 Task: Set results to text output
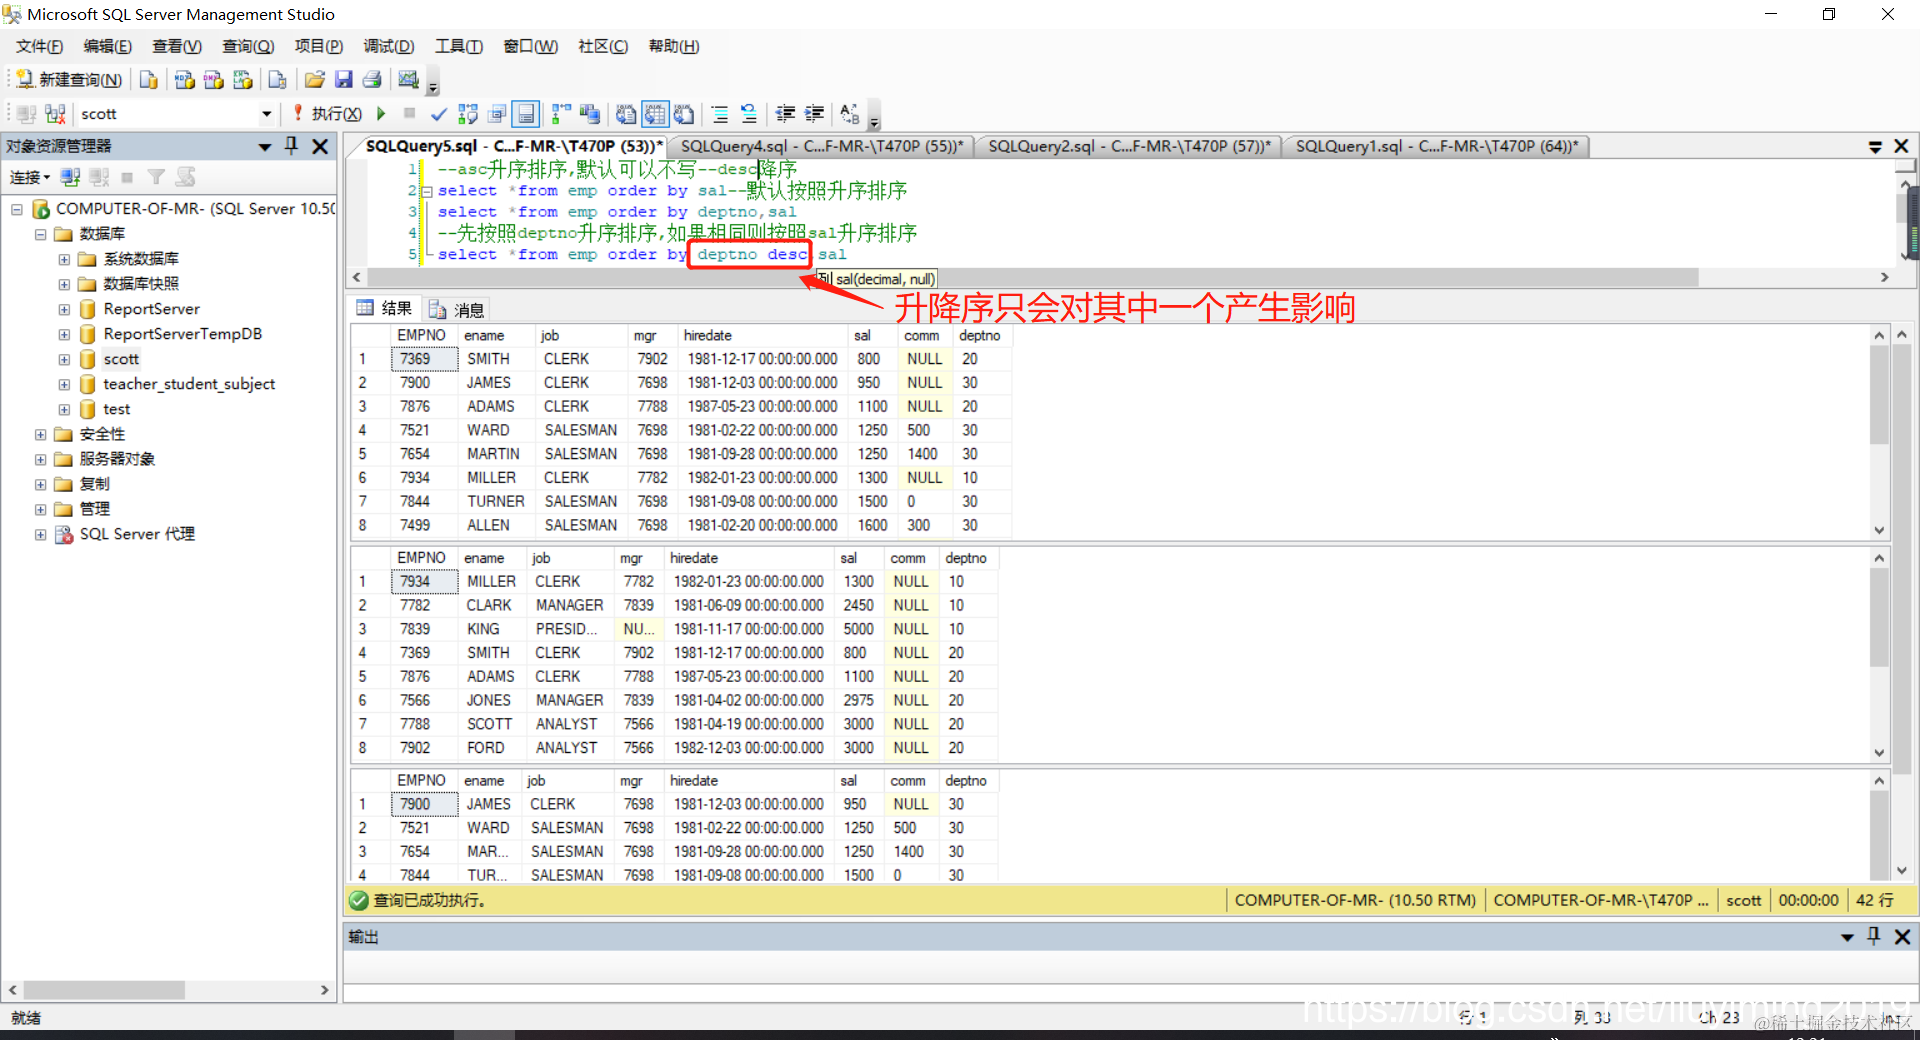626,114
